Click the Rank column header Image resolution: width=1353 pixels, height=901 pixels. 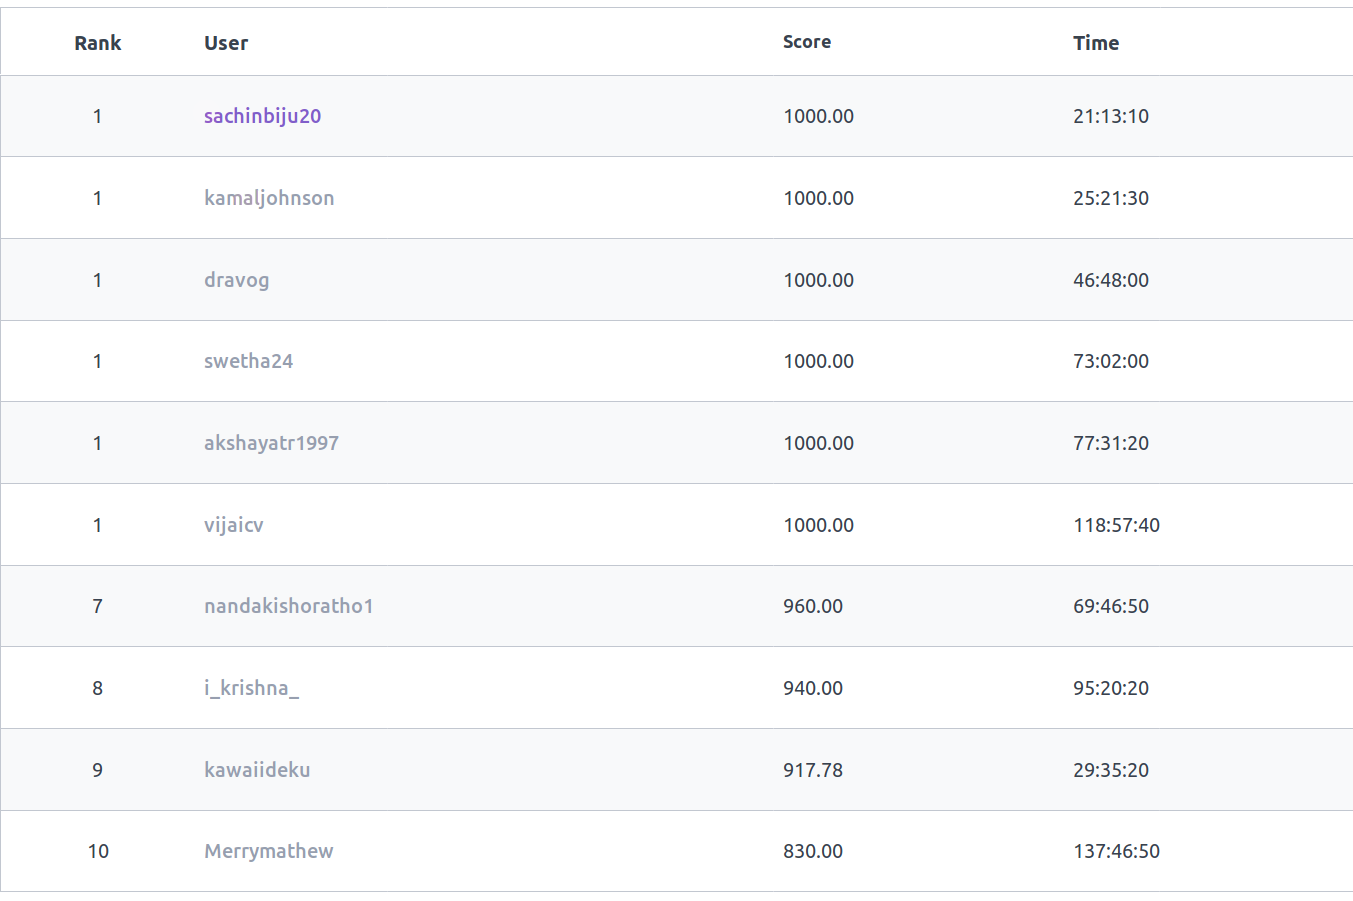pyautogui.click(x=97, y=43)
